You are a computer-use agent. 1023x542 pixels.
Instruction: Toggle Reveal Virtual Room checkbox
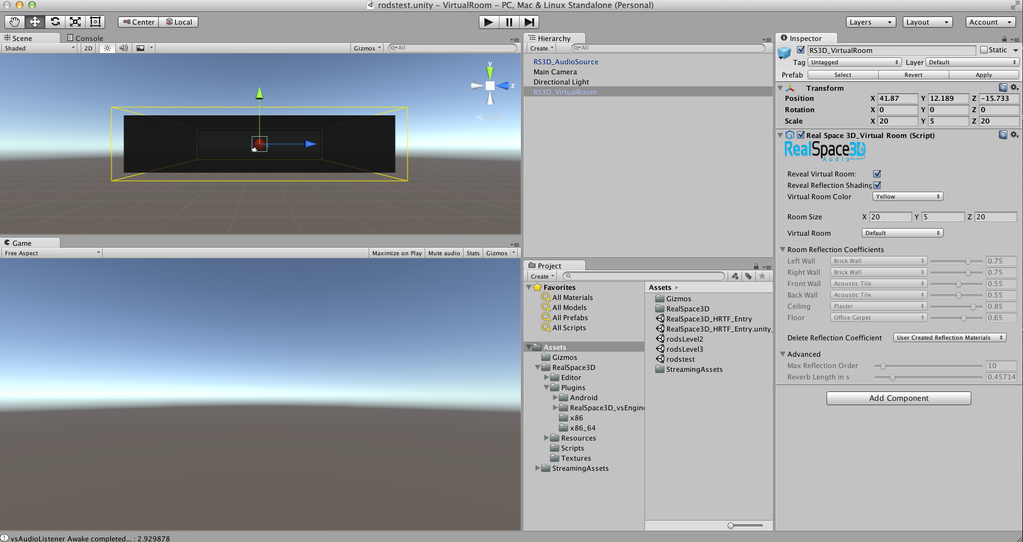tap(877, 174)
